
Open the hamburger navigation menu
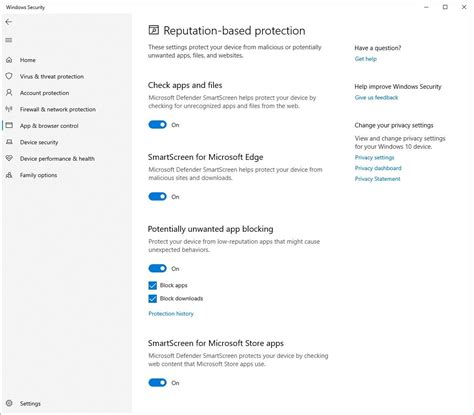tap(9, 40)
